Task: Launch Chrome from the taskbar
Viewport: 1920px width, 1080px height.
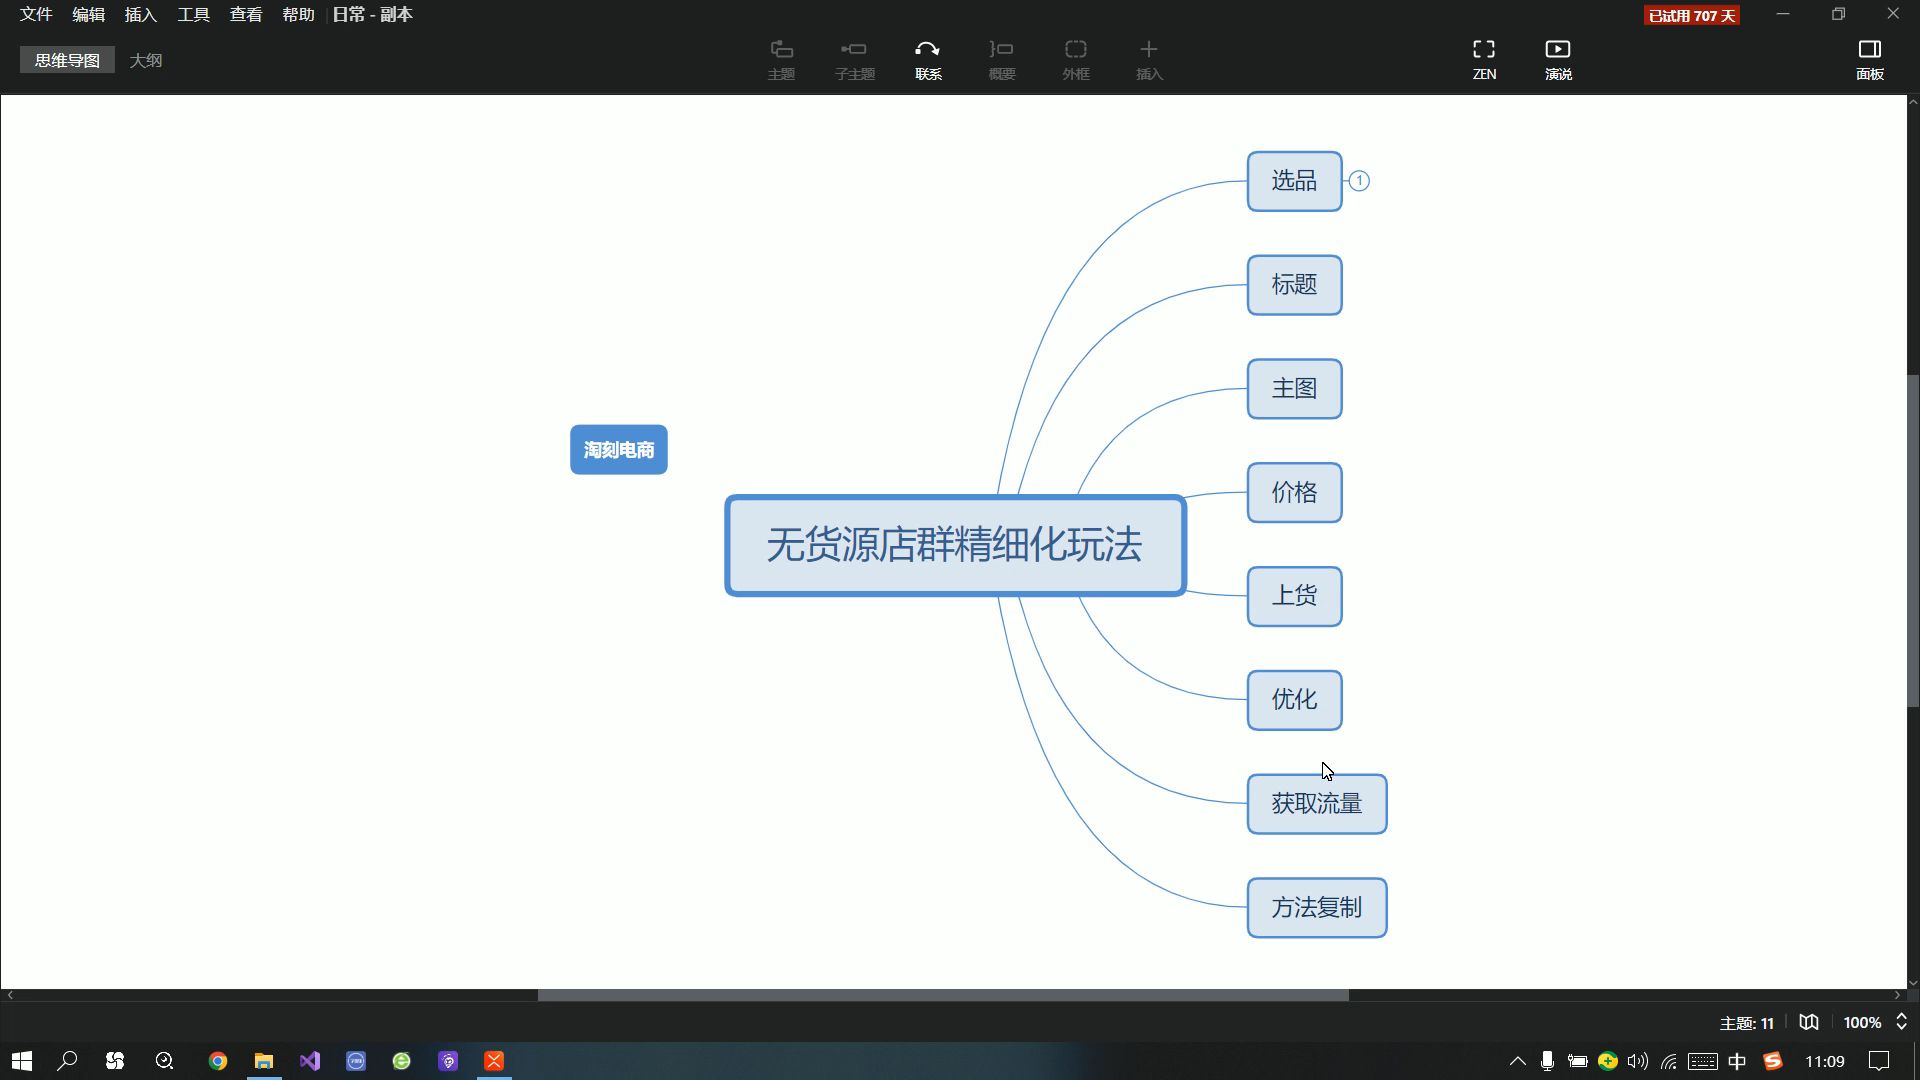Action: click(x=217, y=1060)
